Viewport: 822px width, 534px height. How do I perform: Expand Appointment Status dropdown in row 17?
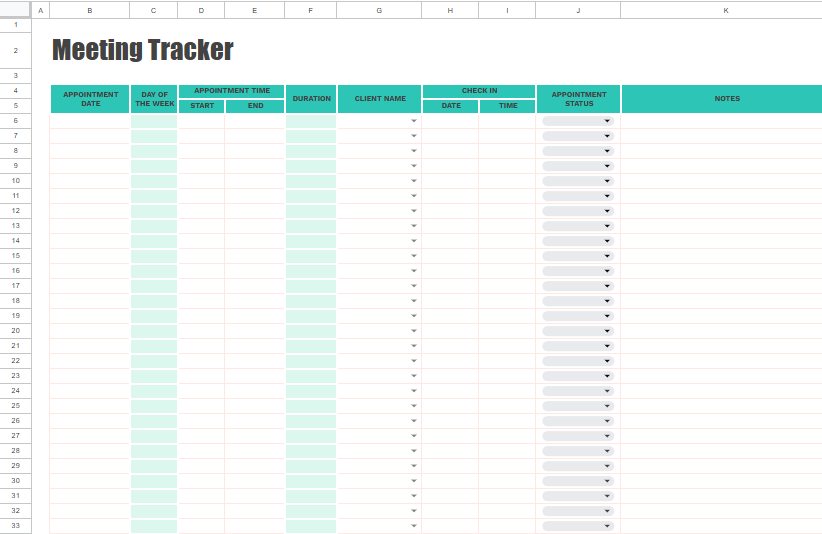578,286
